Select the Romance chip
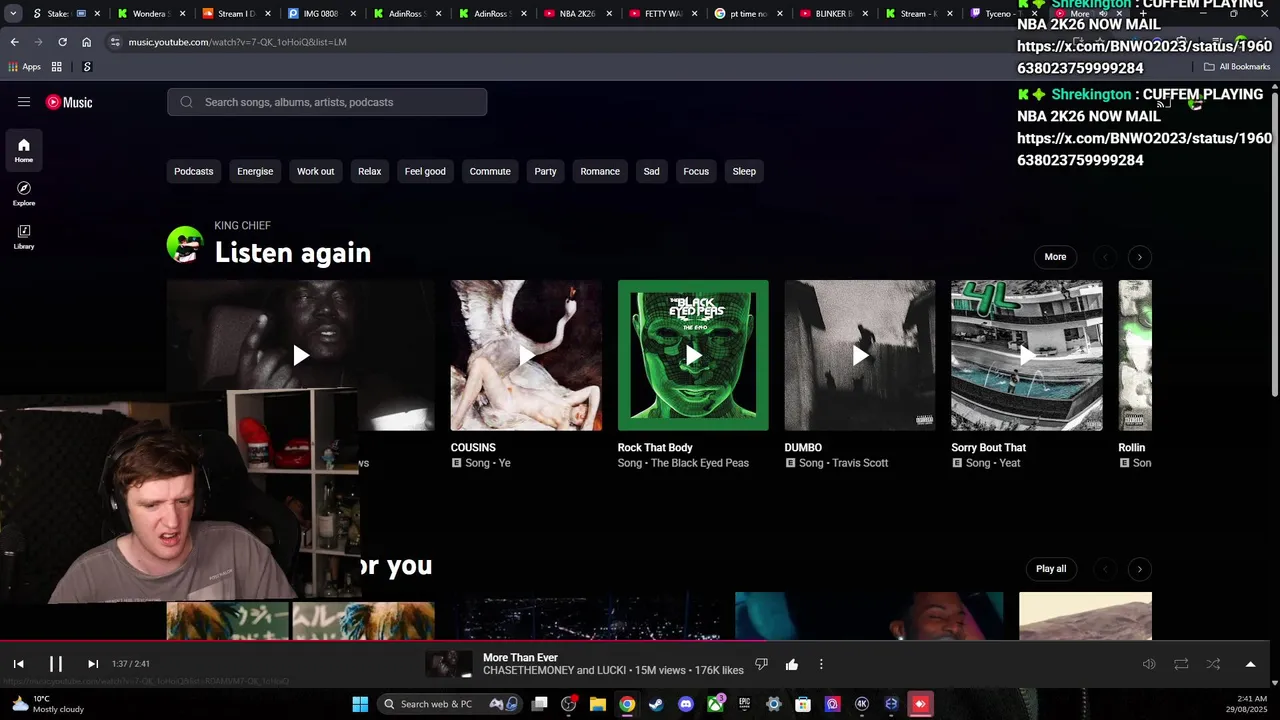The height and width of the screenshot is (720, 1280). [x=600, y=171]
